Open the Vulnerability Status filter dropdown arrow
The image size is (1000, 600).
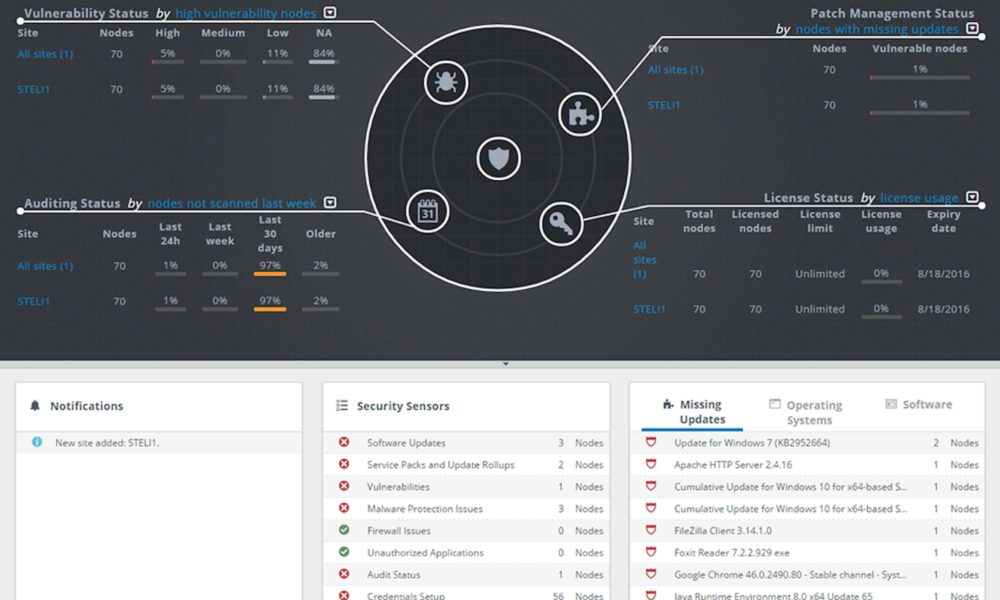(330, 13)
